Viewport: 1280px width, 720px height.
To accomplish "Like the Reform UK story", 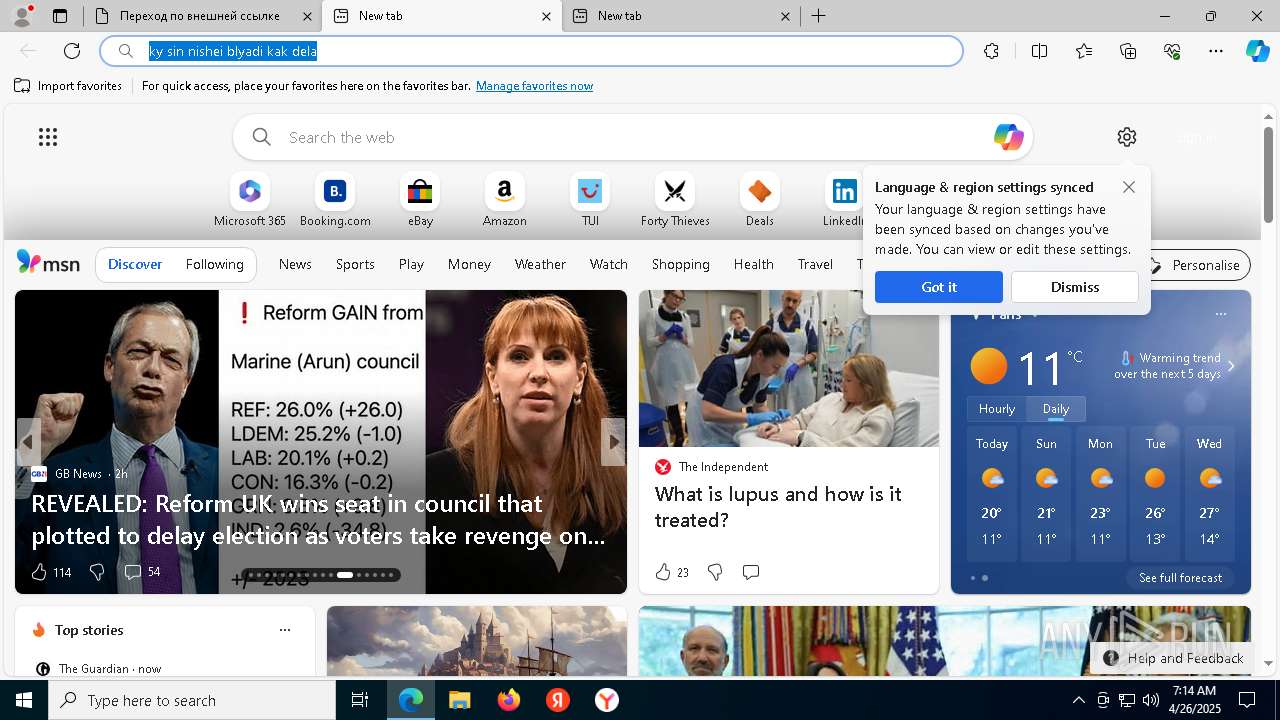I will point(39,572).
